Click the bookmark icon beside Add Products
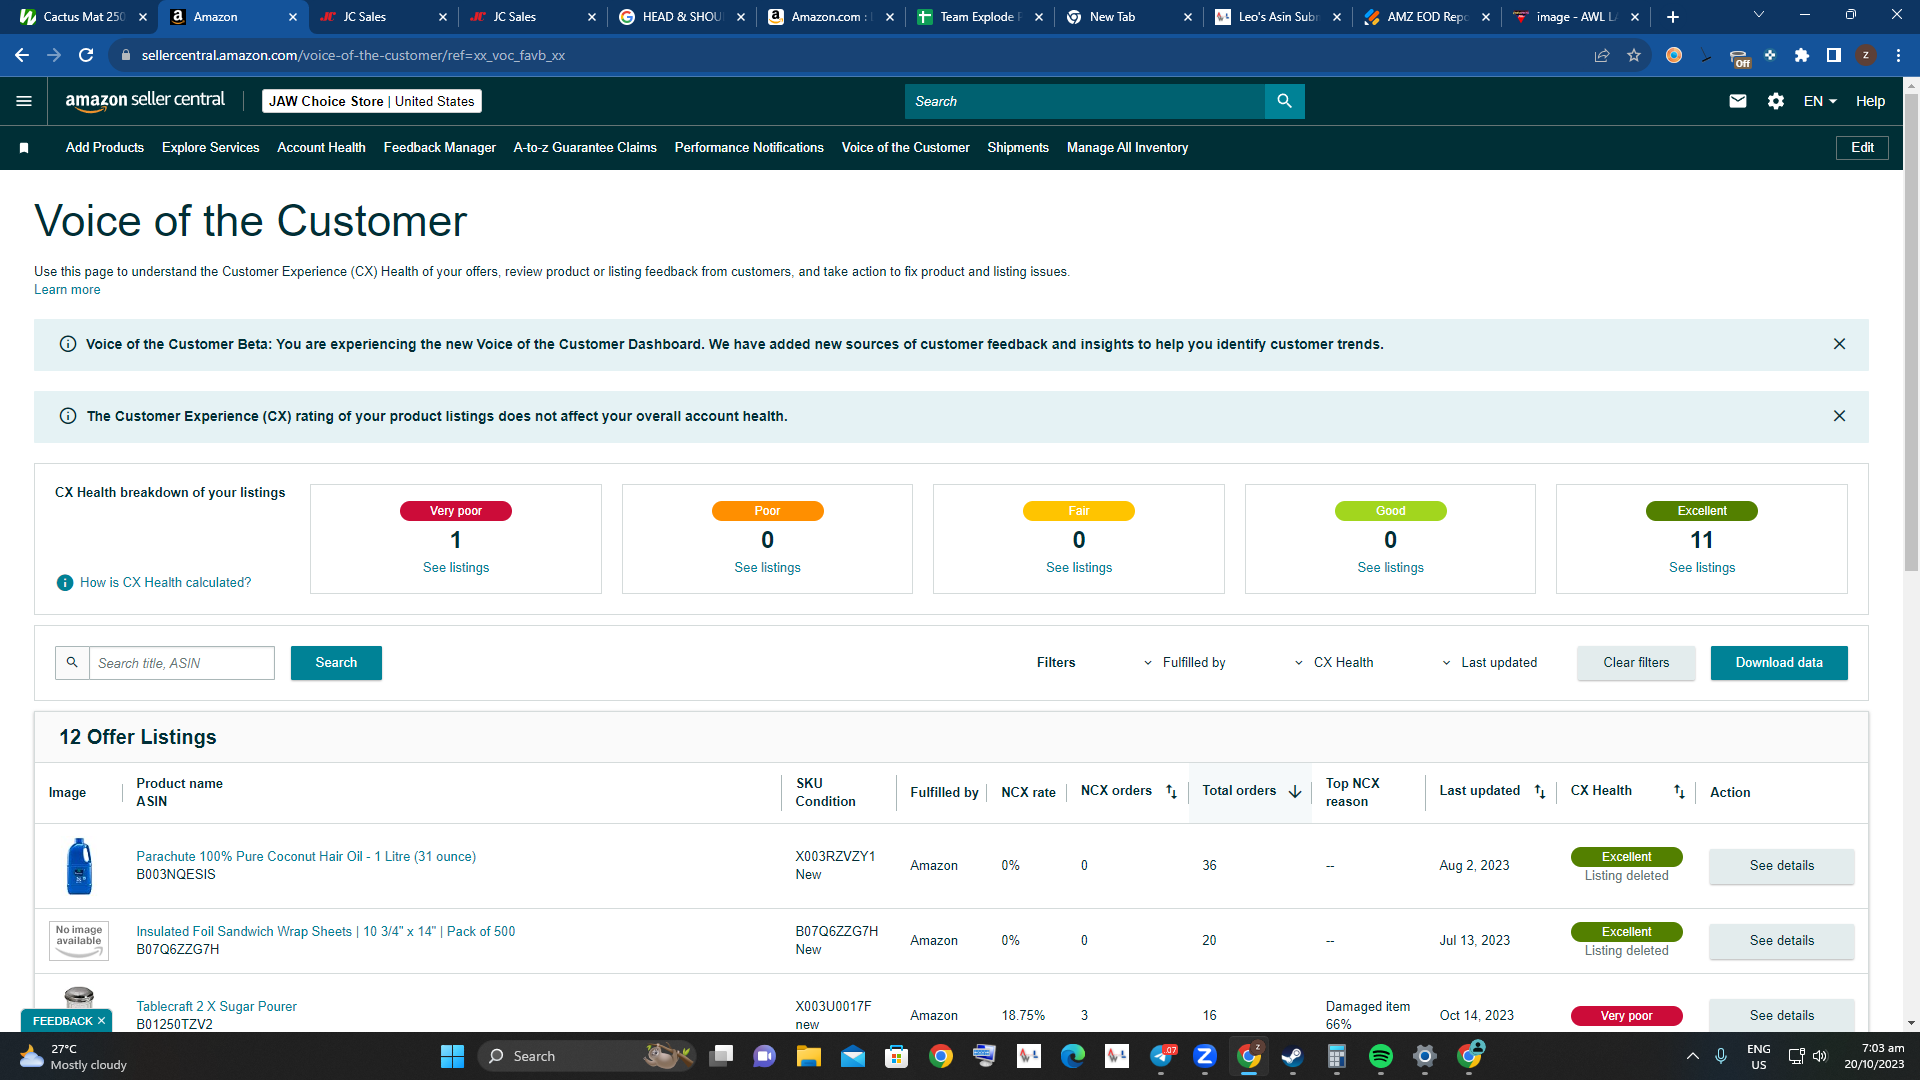This screenshot has width=1920, height=1080. tap(24, 148)
